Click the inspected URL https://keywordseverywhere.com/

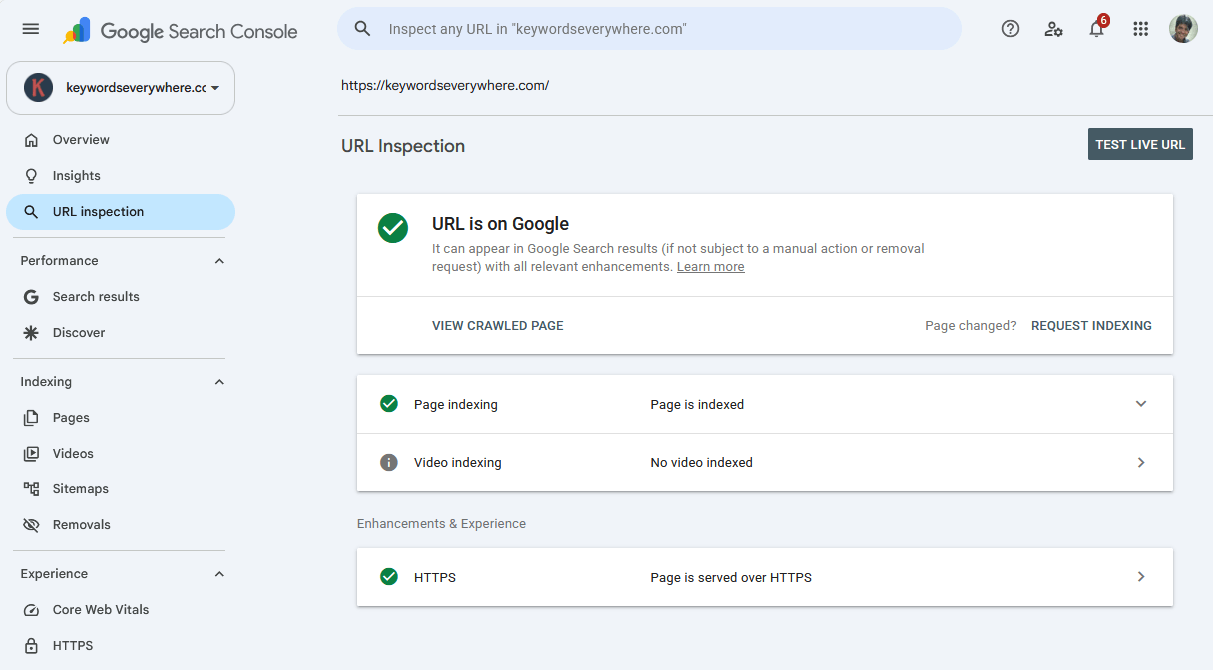pyautogui.click(x=445, y=86)
